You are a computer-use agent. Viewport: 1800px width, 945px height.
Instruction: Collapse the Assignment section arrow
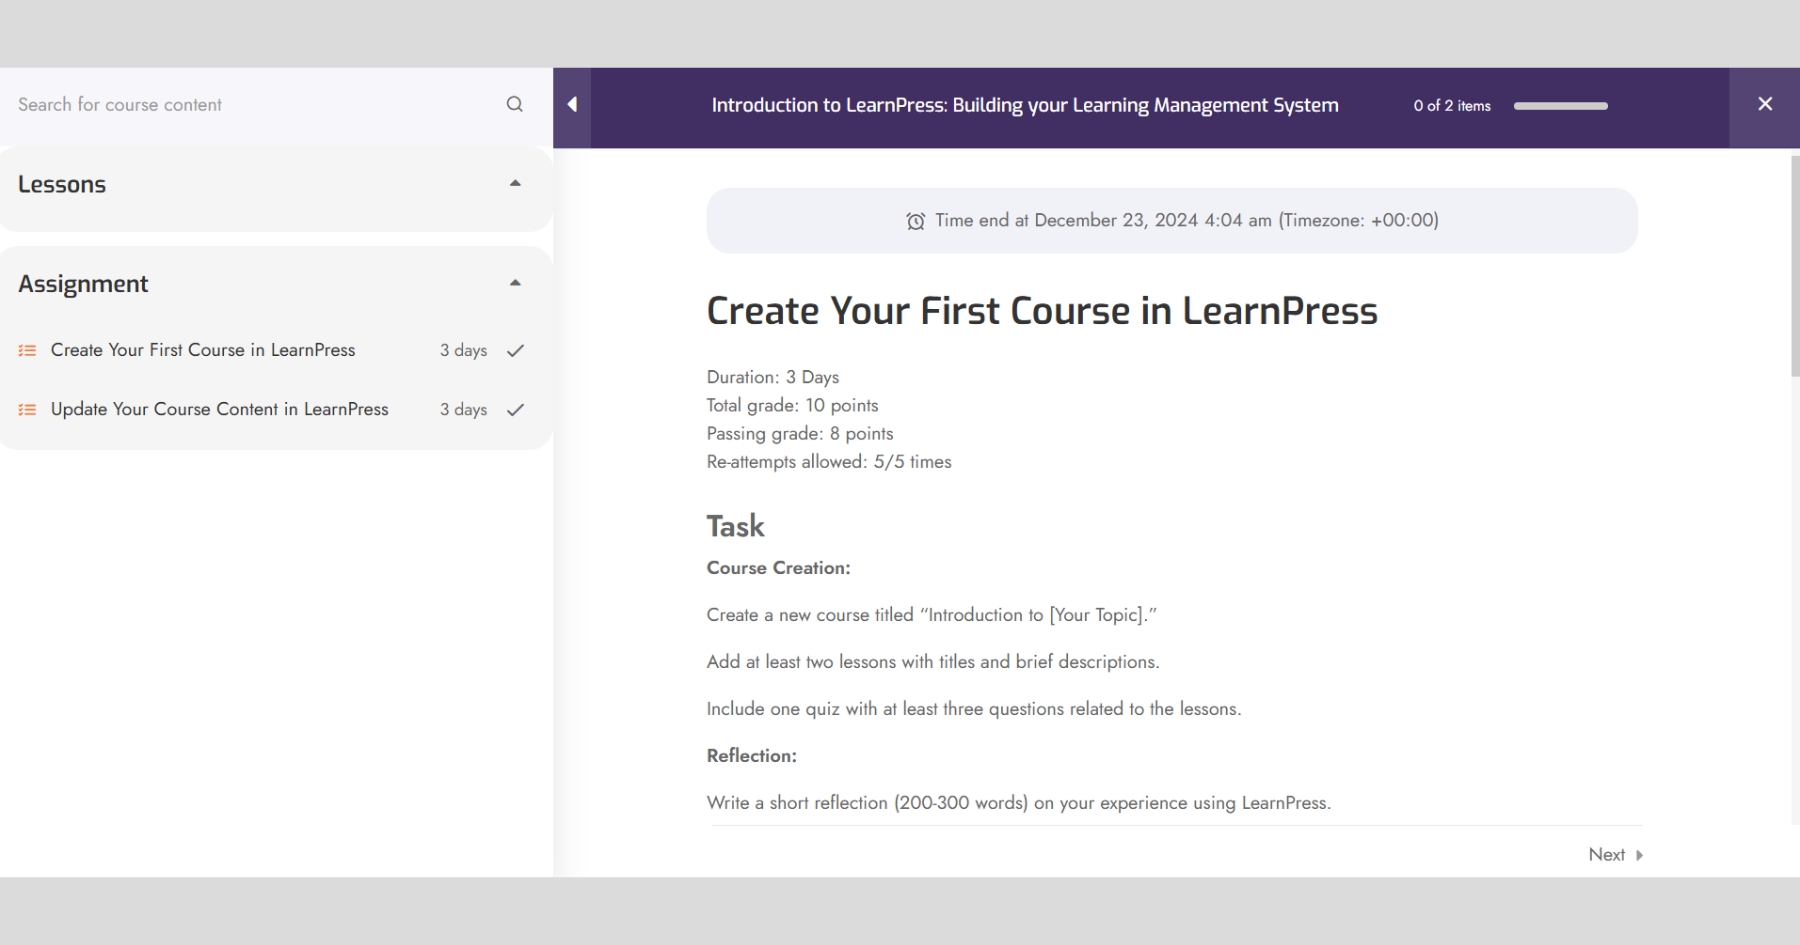[515, 283]
